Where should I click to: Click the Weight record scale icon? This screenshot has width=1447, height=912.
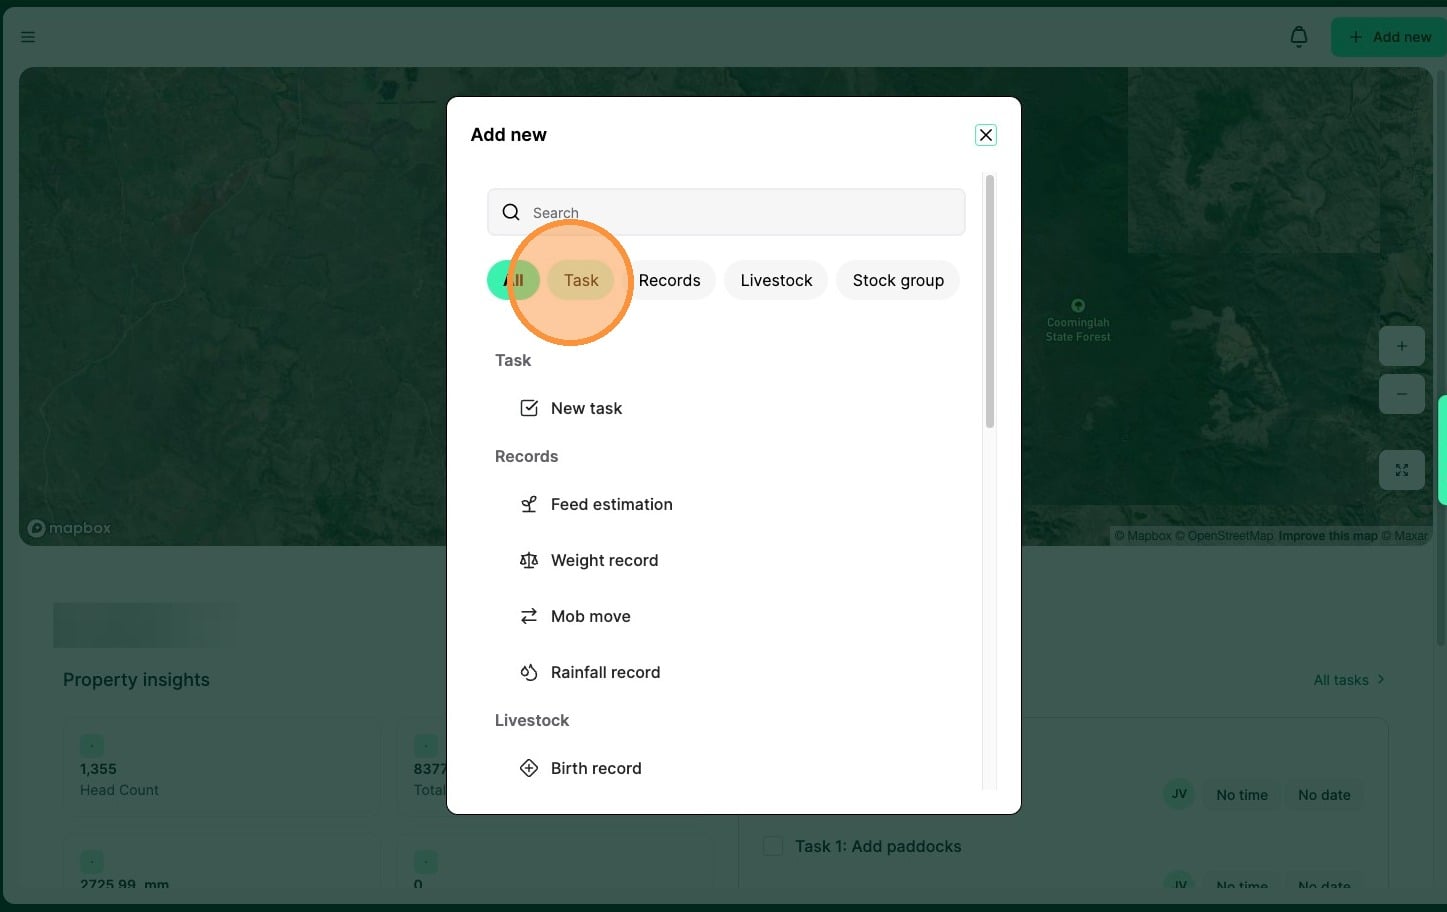pyautogui.click(x=529, y=560)
